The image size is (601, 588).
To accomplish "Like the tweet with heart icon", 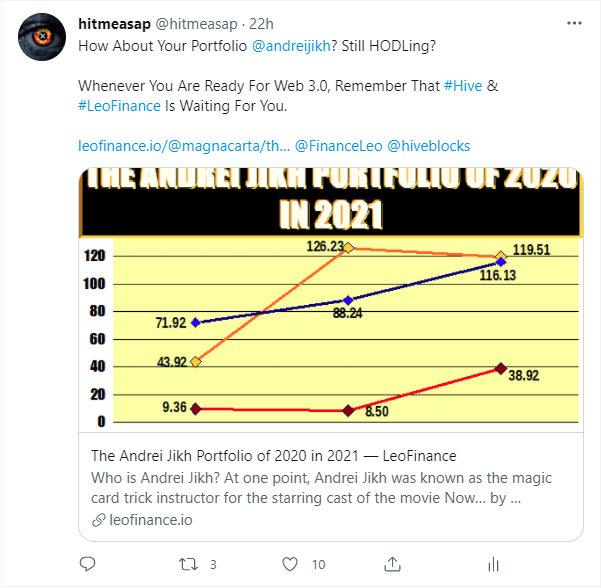I will (x=290, y=564).
